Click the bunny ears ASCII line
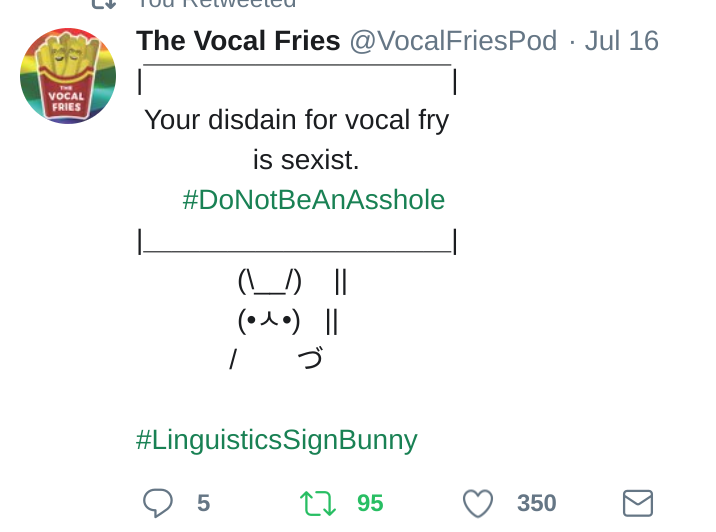Screen dimensions: 716x532 [x=270, y=282]
